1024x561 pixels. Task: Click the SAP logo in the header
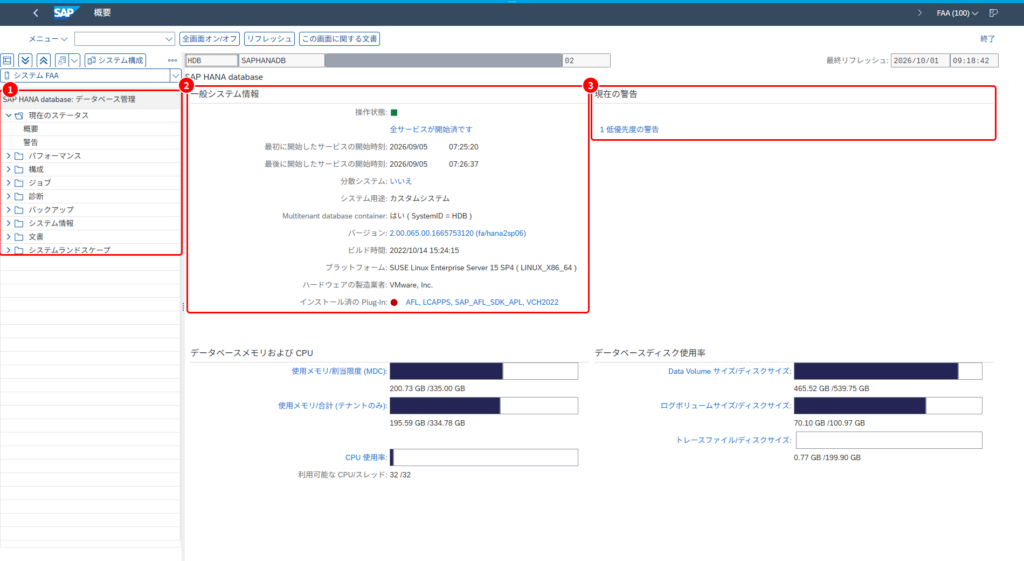click(x=65, y=12)
